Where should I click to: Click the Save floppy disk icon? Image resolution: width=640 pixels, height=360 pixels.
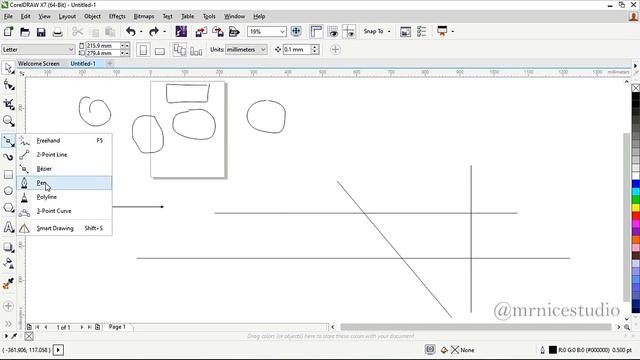click(41, 32)
